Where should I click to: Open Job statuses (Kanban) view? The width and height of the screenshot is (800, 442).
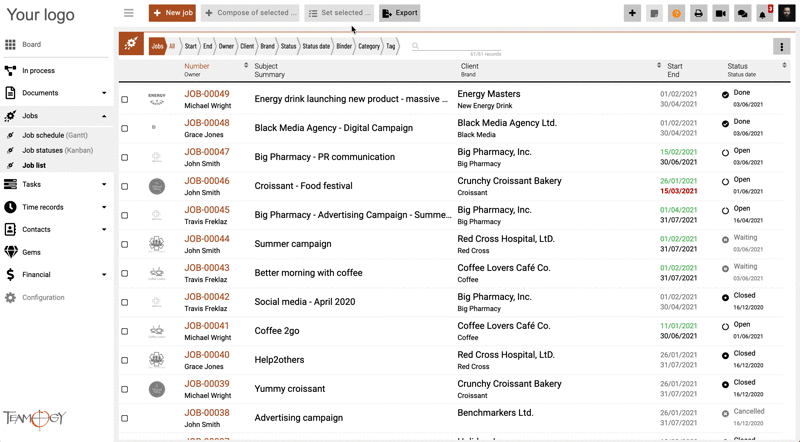coord(58,151)
